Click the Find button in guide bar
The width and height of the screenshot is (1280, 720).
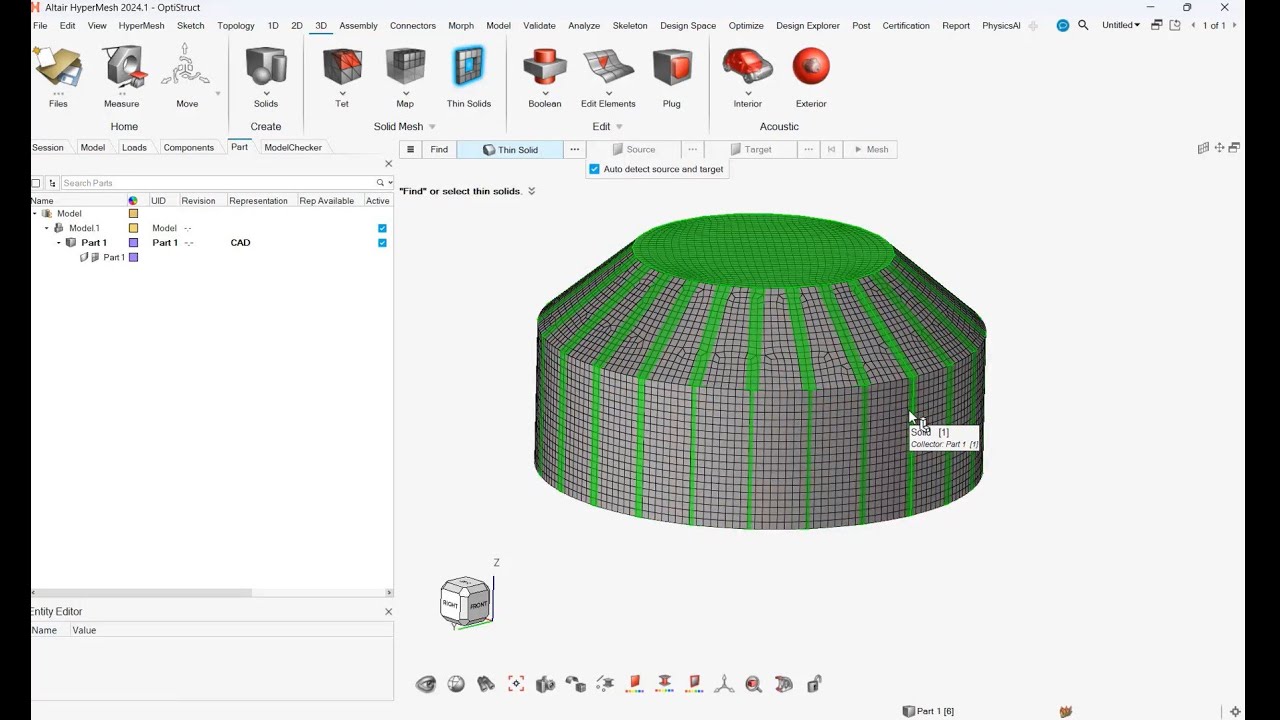coord(439,149)
